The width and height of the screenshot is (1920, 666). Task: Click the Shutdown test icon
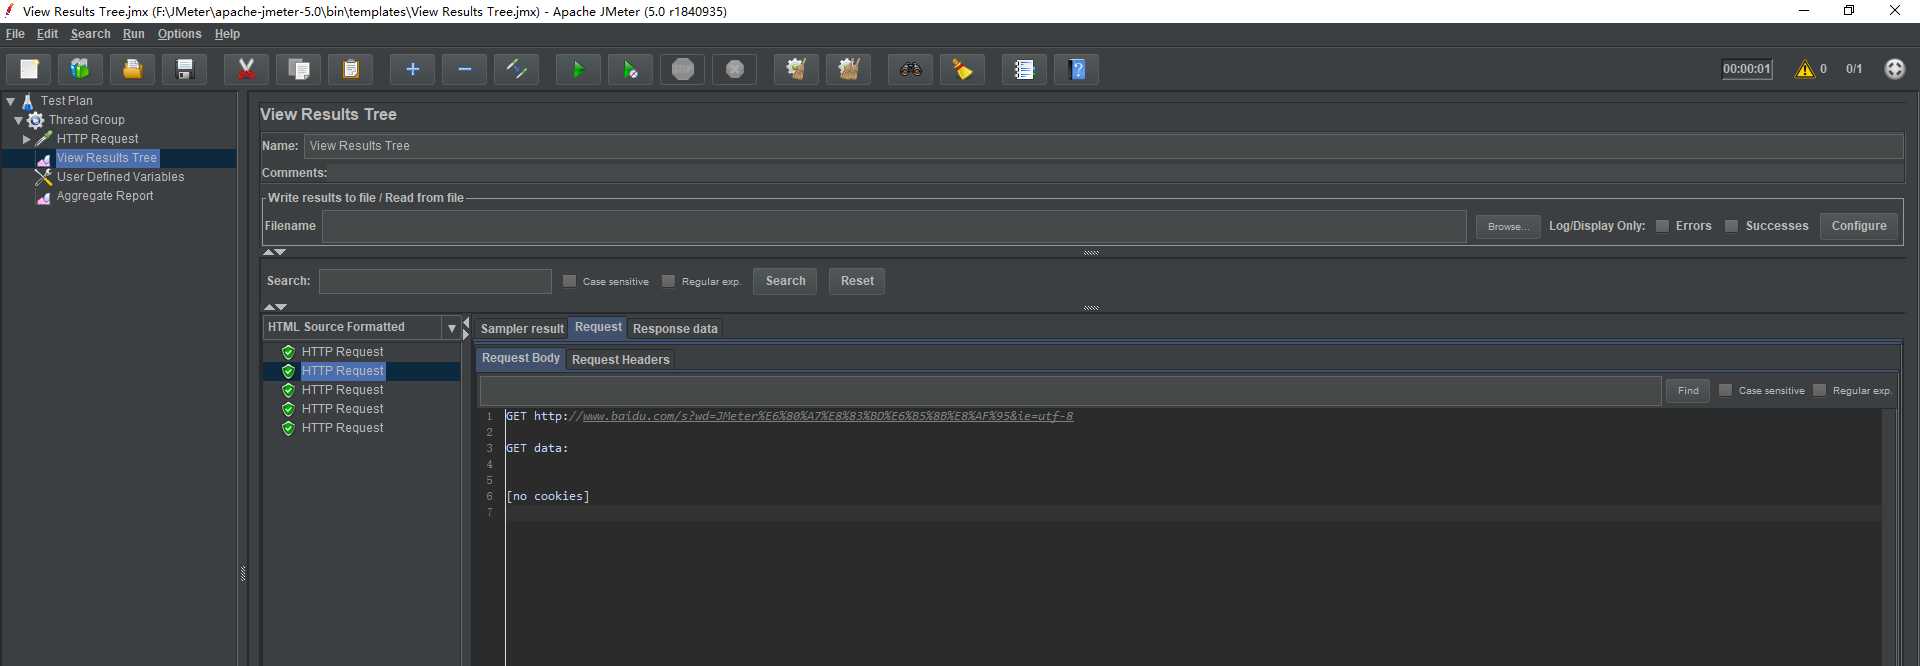pos(734,69)
